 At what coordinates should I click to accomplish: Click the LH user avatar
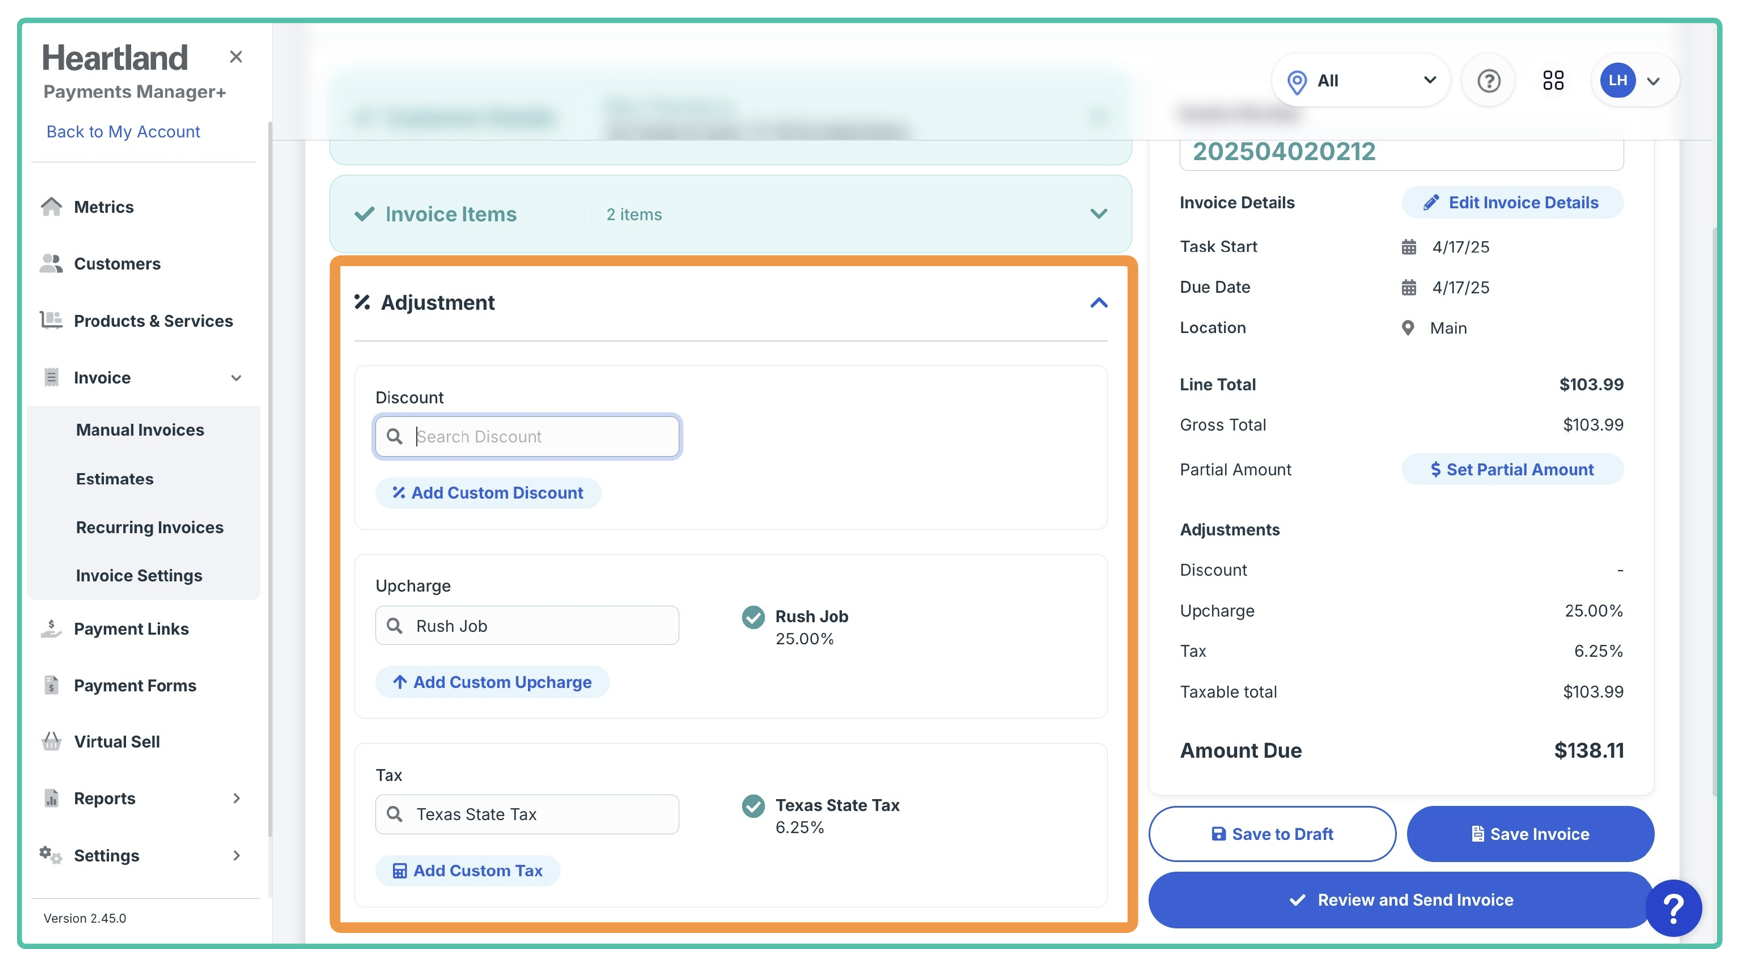1617,81
